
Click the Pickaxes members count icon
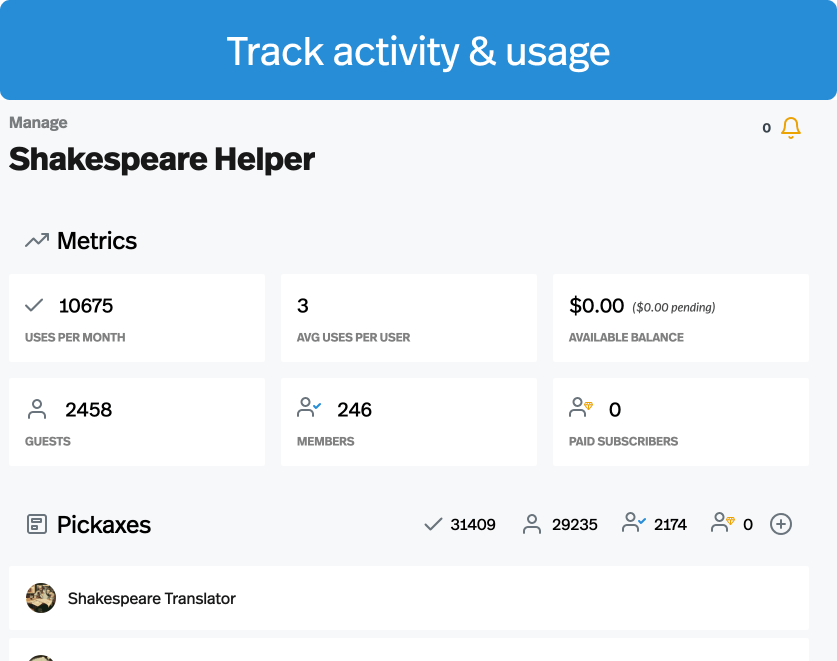tap(634, 523)
